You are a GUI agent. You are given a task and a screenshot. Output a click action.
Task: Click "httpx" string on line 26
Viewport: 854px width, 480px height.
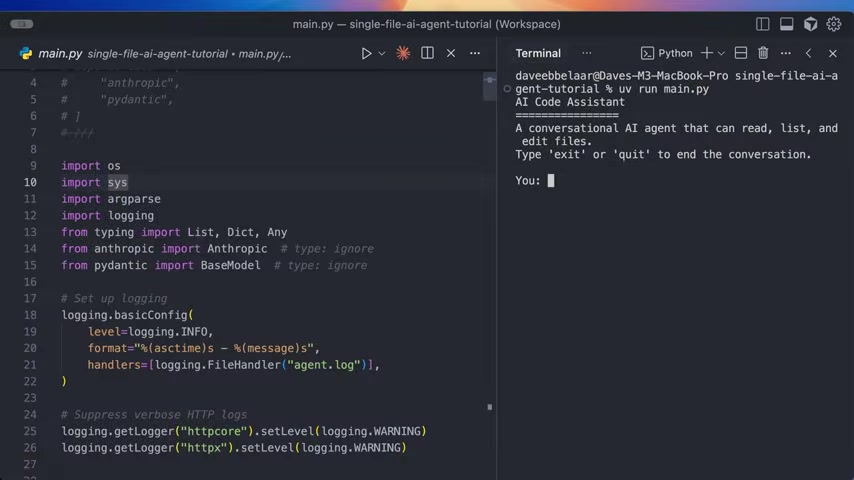click(x=204, y=448)
